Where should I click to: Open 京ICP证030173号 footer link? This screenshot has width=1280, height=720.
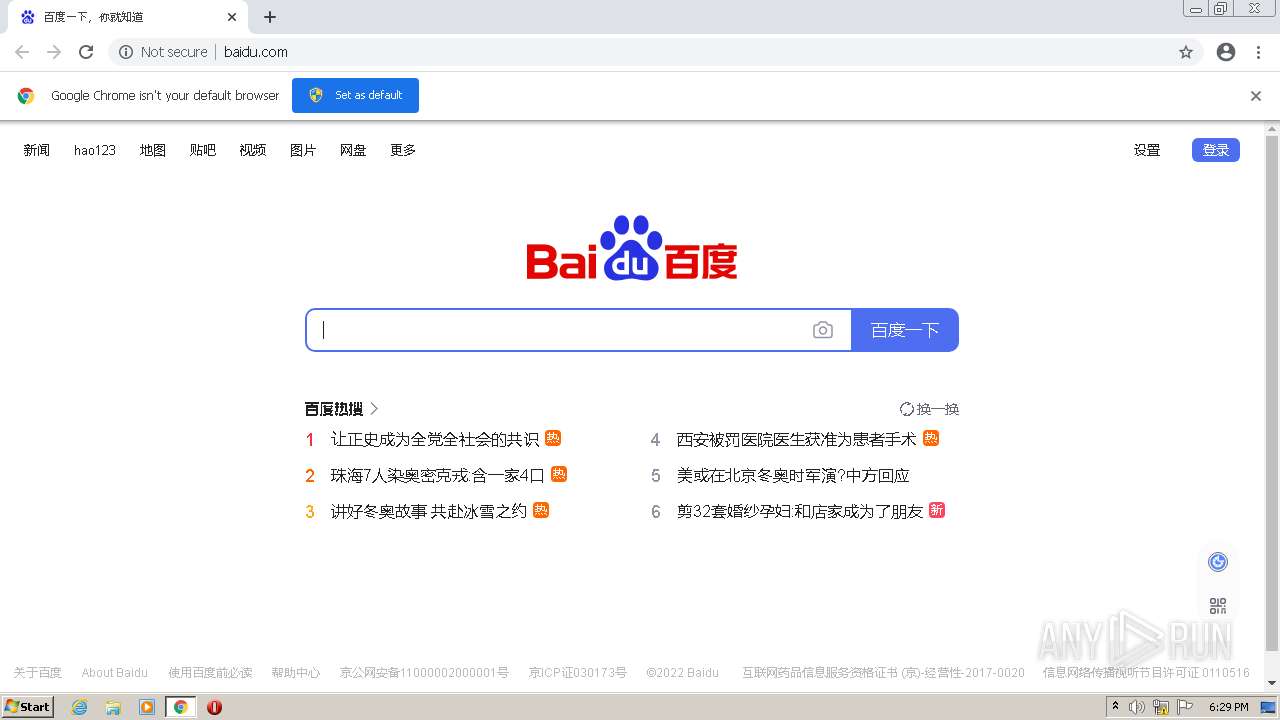pos(578,673)
